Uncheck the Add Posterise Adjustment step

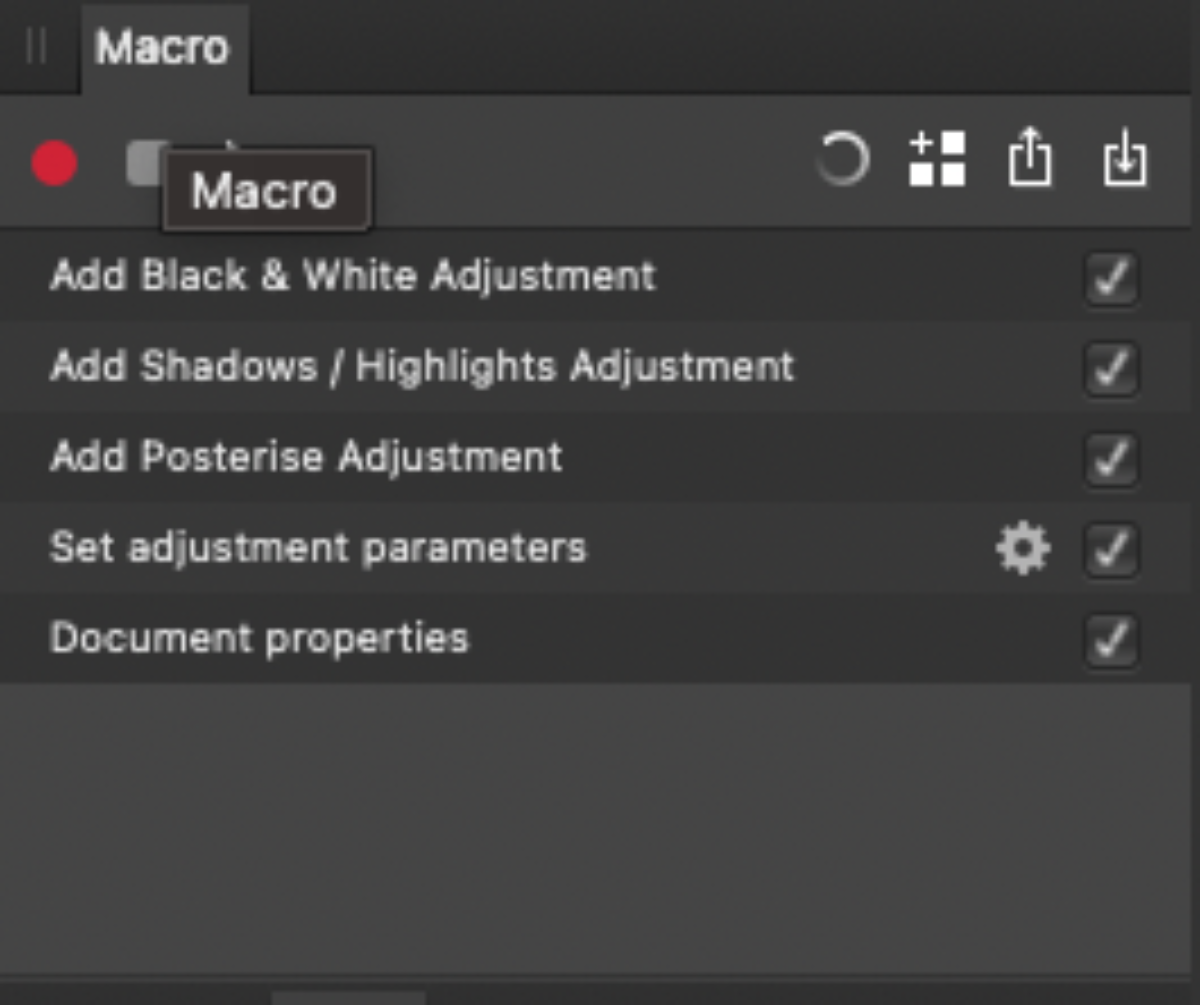point(1110,457)
